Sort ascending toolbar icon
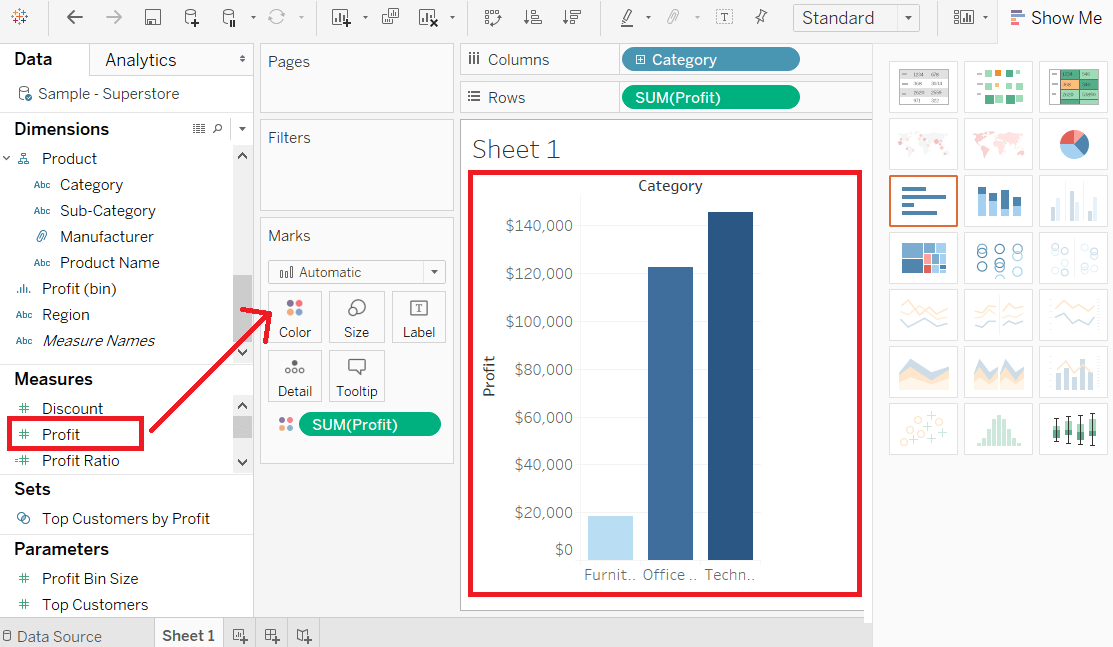This screenshot has width=1113, height=647. pos(532,18)
